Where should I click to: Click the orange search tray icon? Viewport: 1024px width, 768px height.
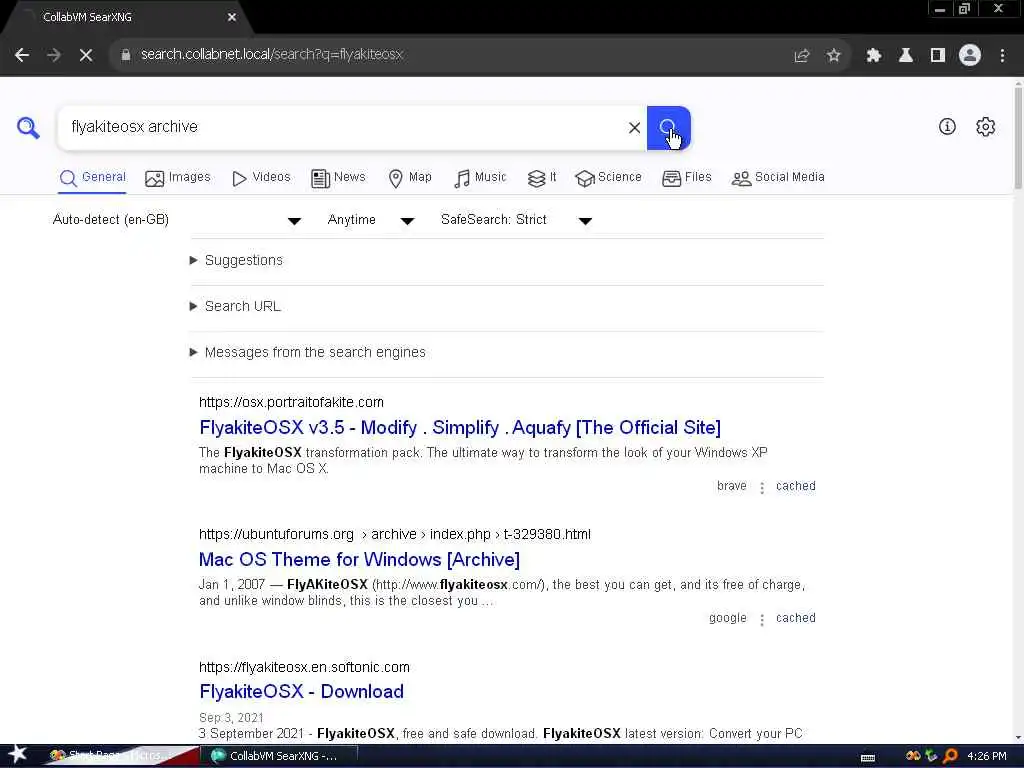point(951,756)
